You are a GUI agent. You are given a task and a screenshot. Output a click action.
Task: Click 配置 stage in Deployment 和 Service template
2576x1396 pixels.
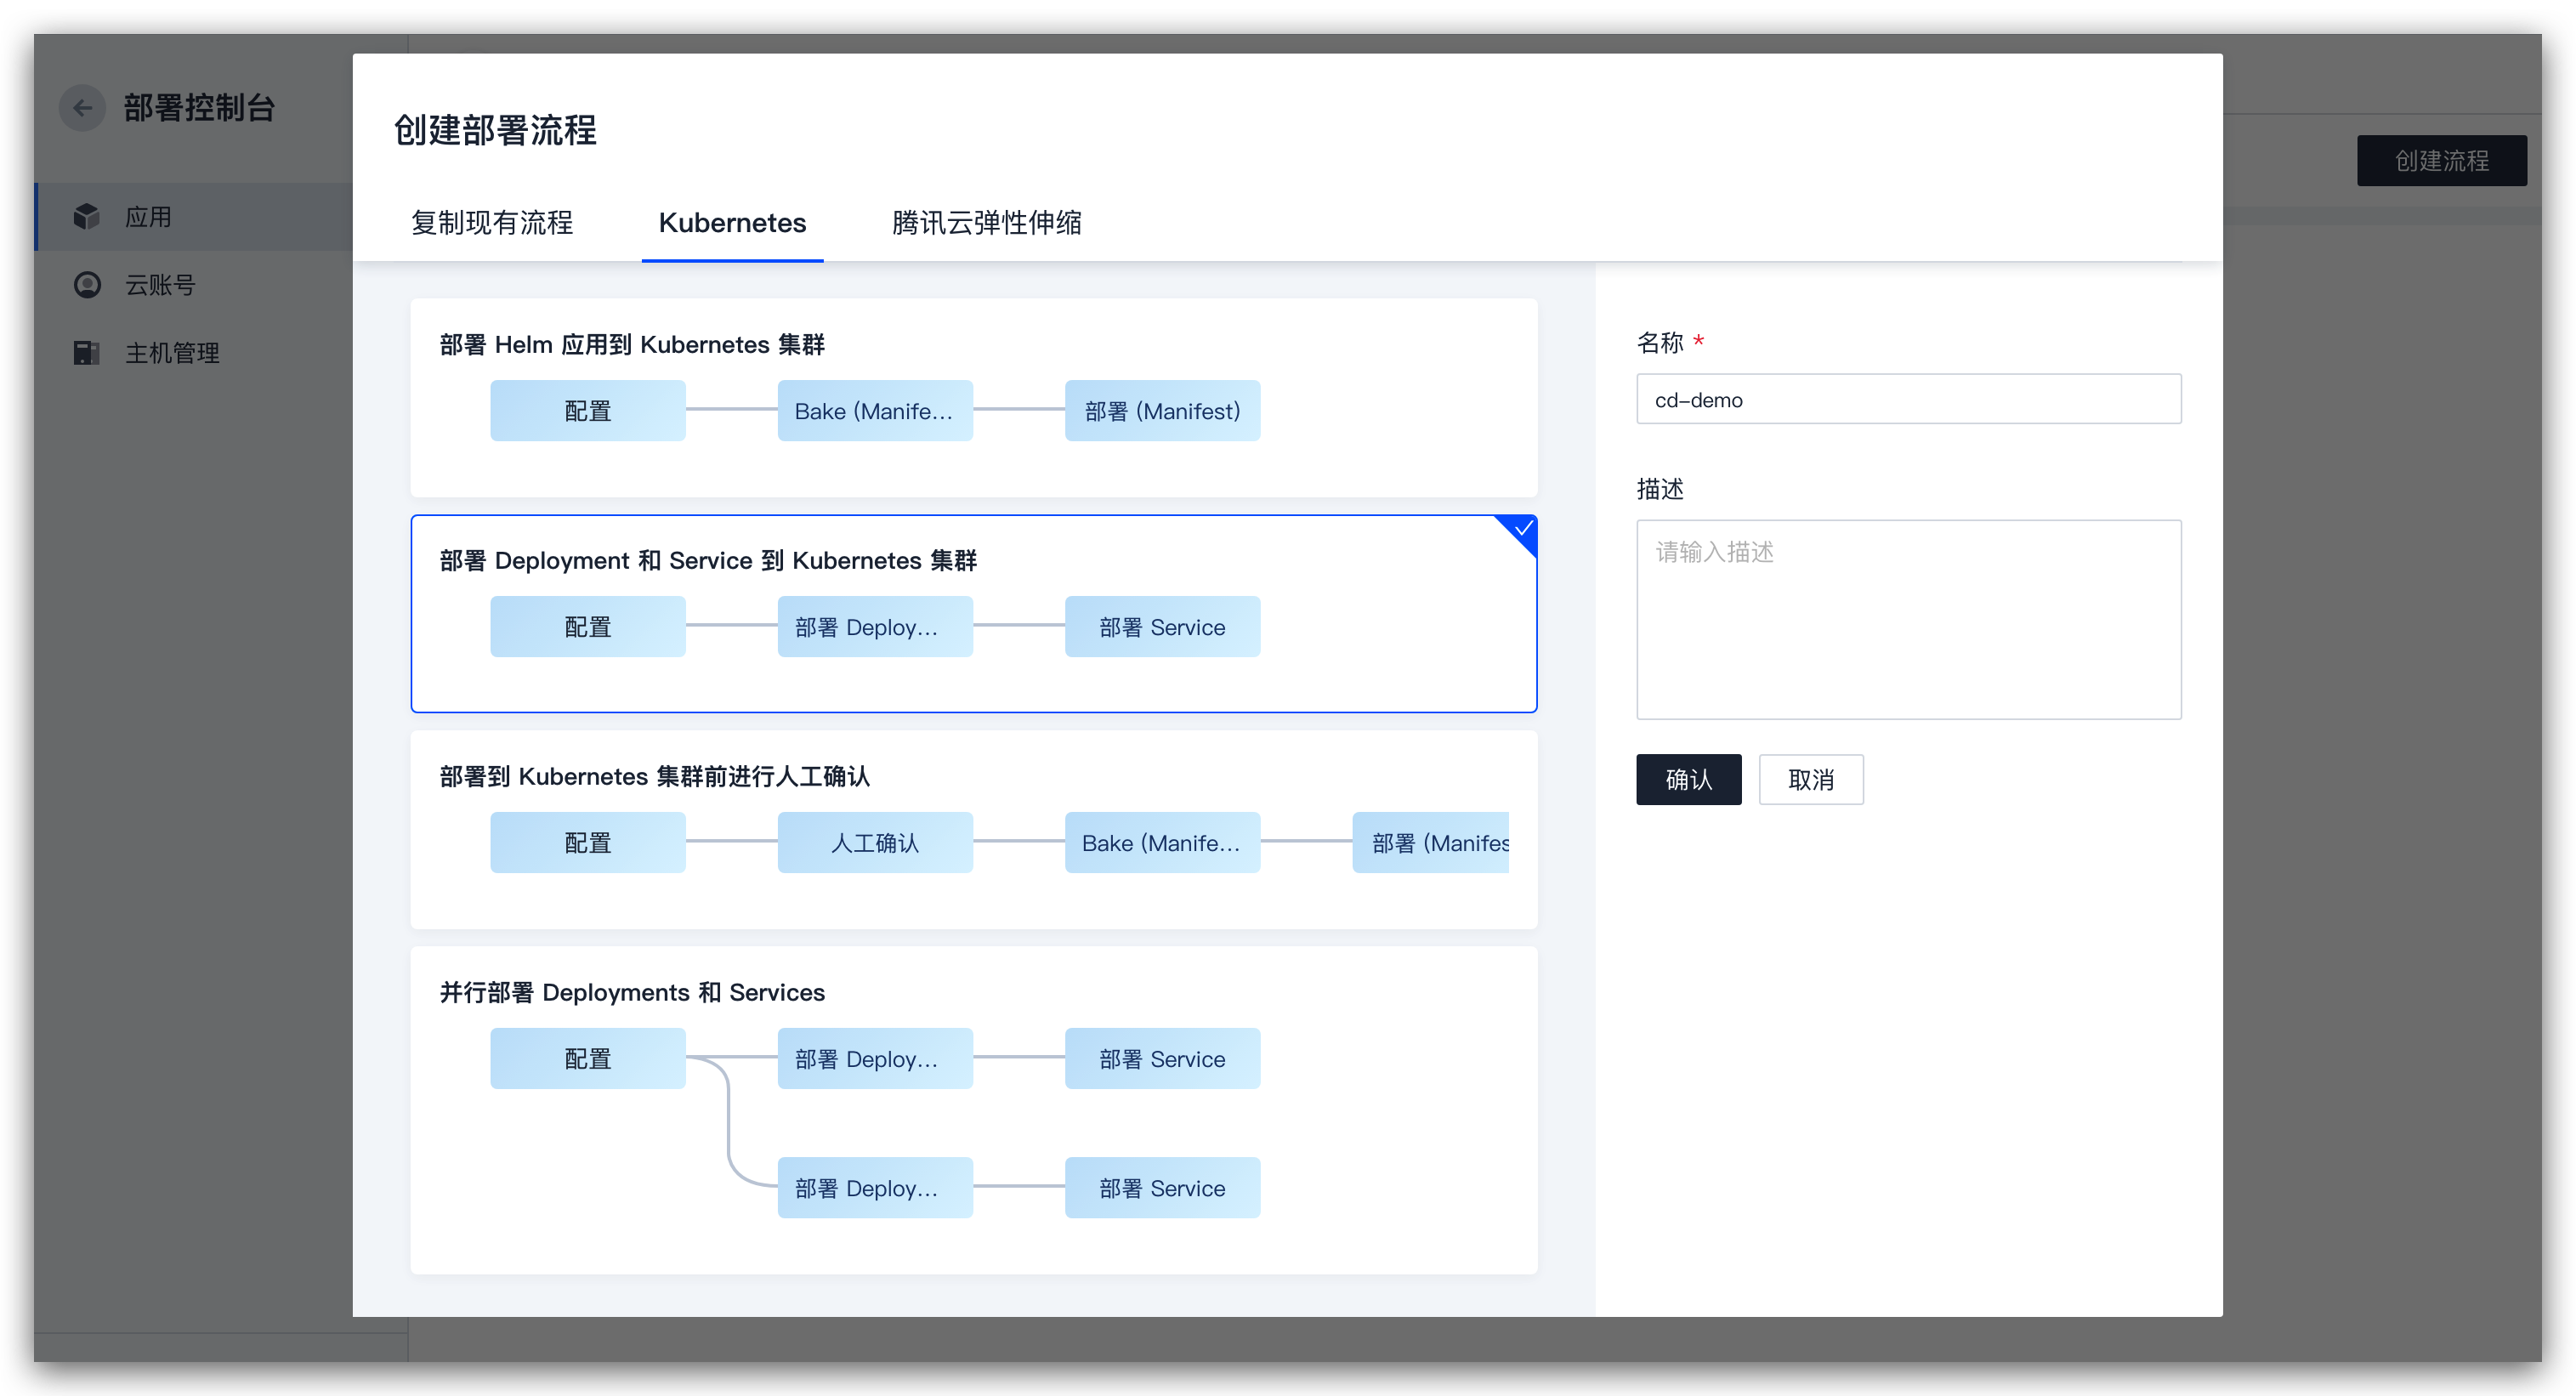click(x=587, y=626)
